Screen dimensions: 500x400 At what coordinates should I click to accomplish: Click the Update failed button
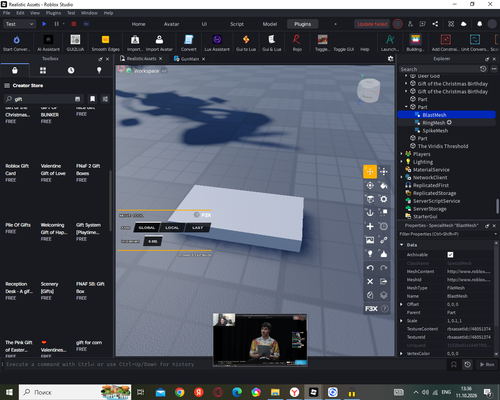click(372, 24)
